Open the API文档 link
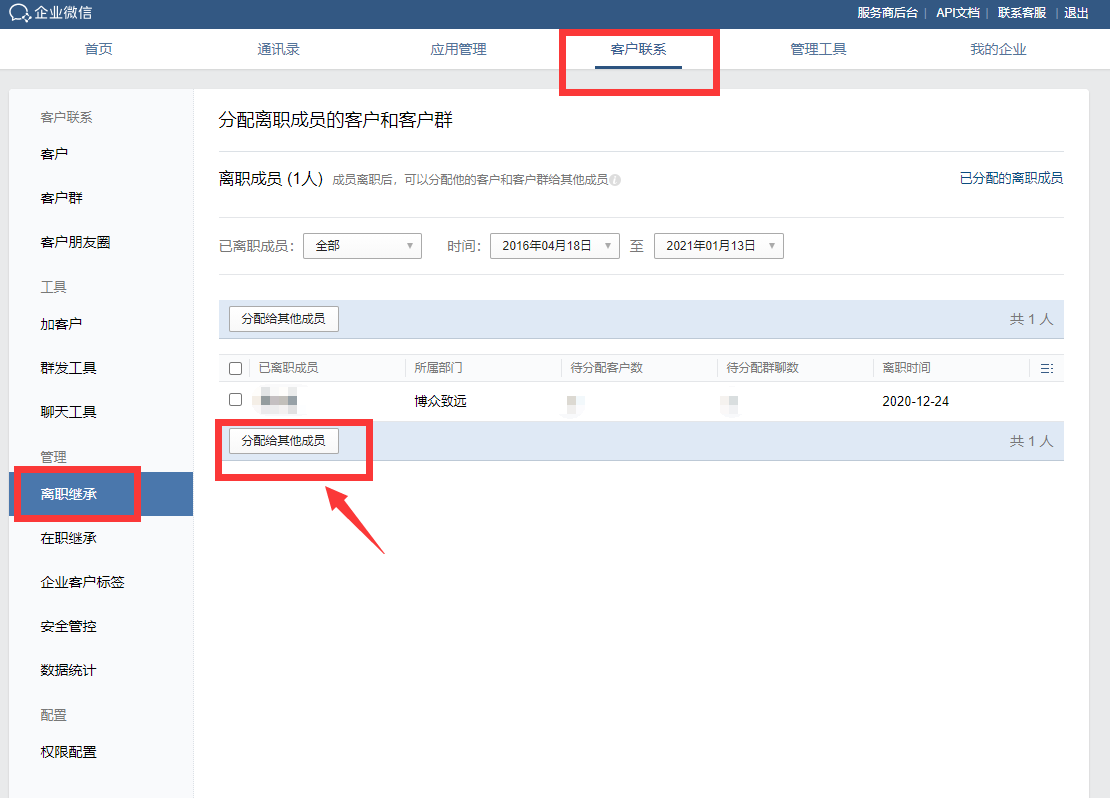 click(x=958, y=13)
